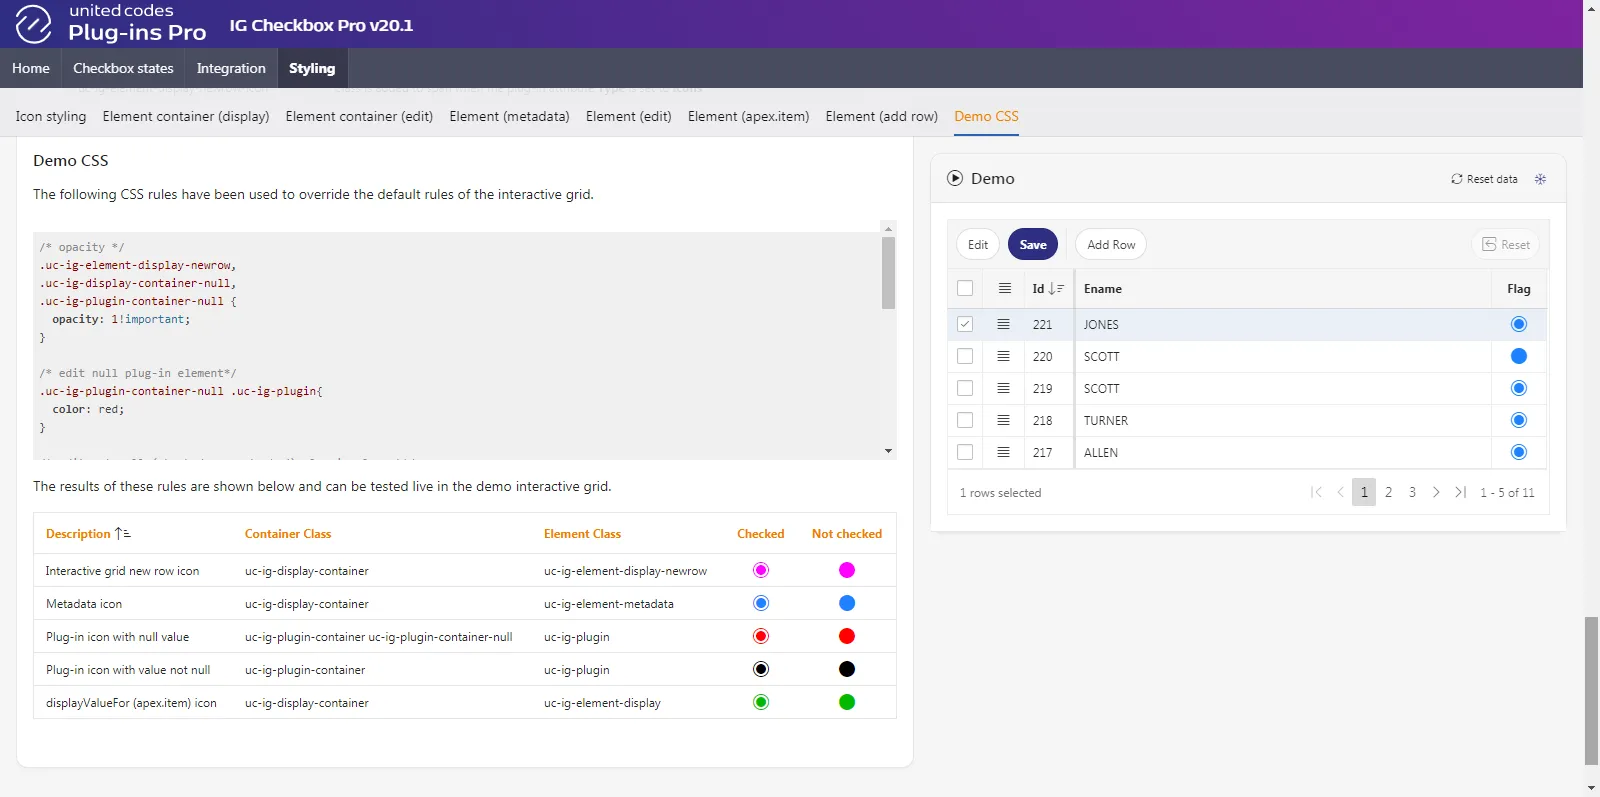Check the row selector for ALLEN
1600x797 pixels.
tap(965, 452)
